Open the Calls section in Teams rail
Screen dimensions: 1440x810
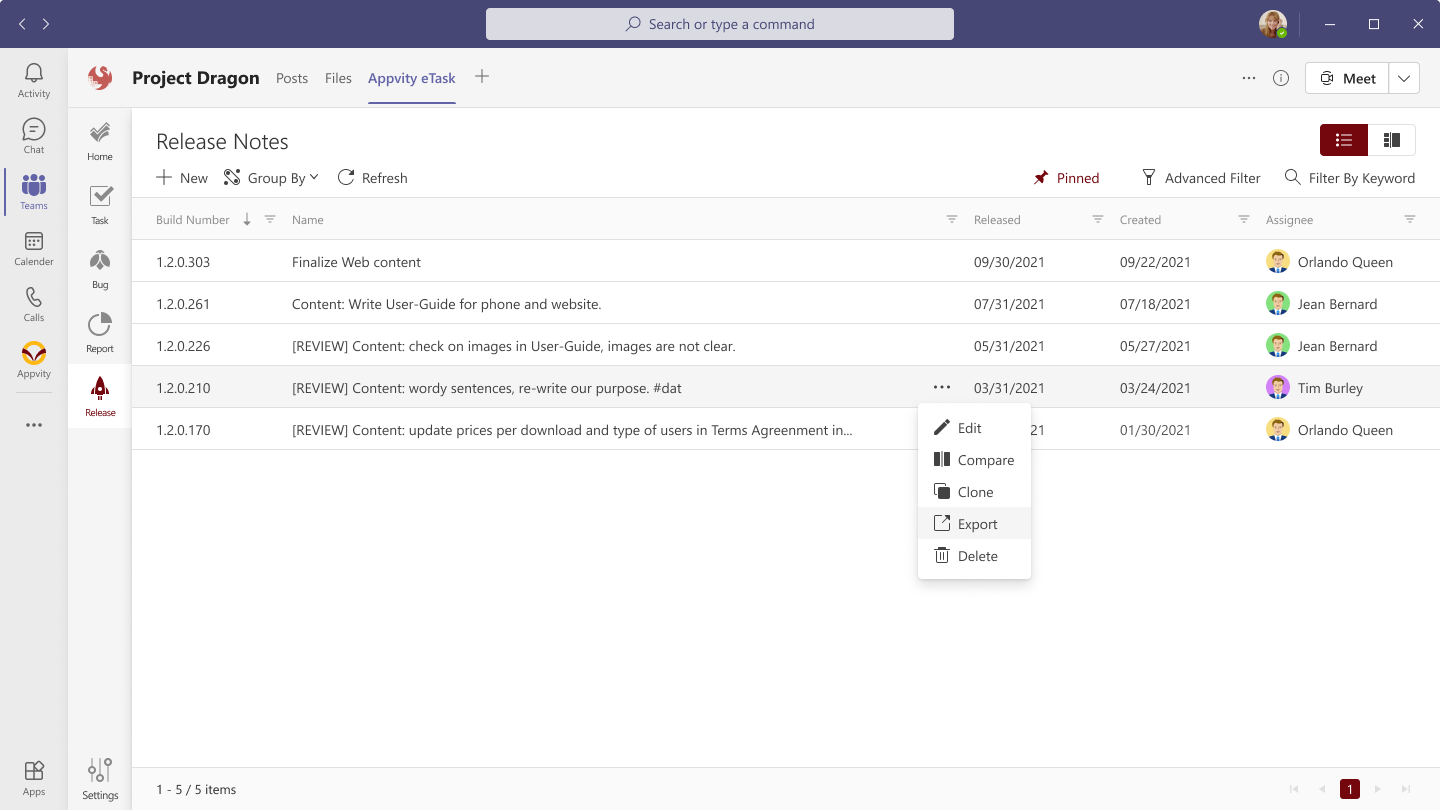33,305
